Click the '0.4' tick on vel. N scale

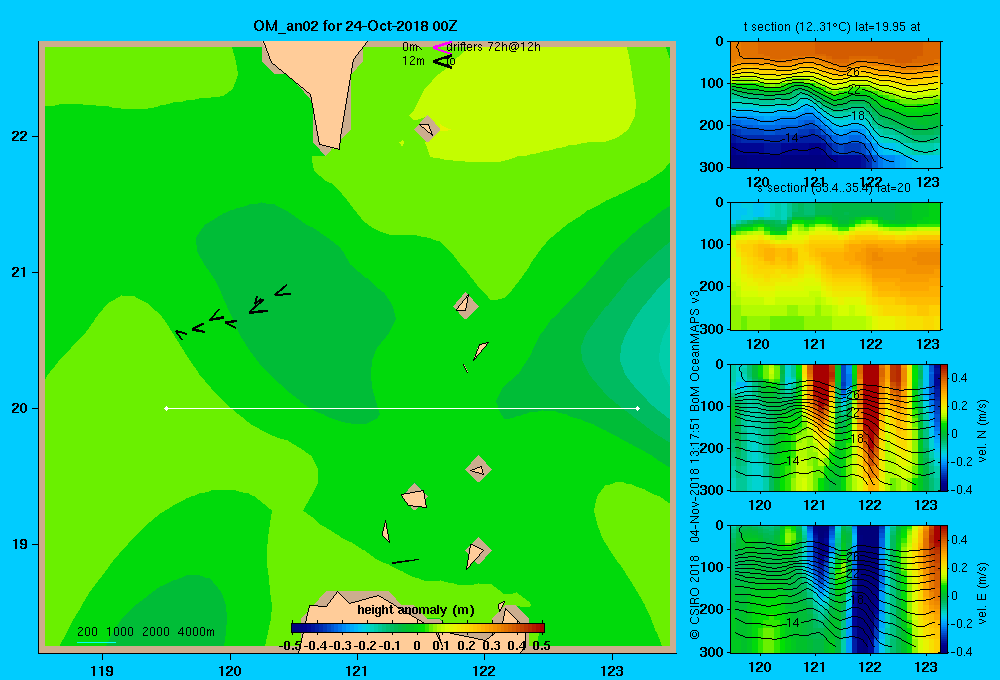(x=960, y=378)
